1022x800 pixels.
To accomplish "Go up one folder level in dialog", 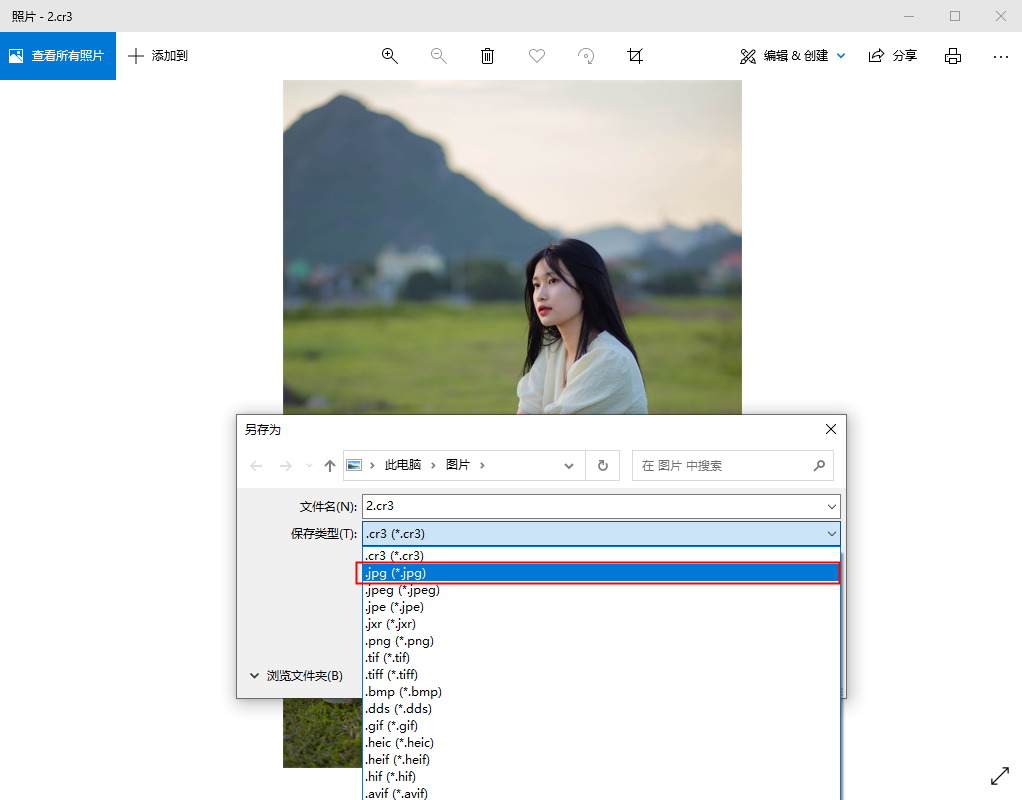I will (x=330, y=465).
